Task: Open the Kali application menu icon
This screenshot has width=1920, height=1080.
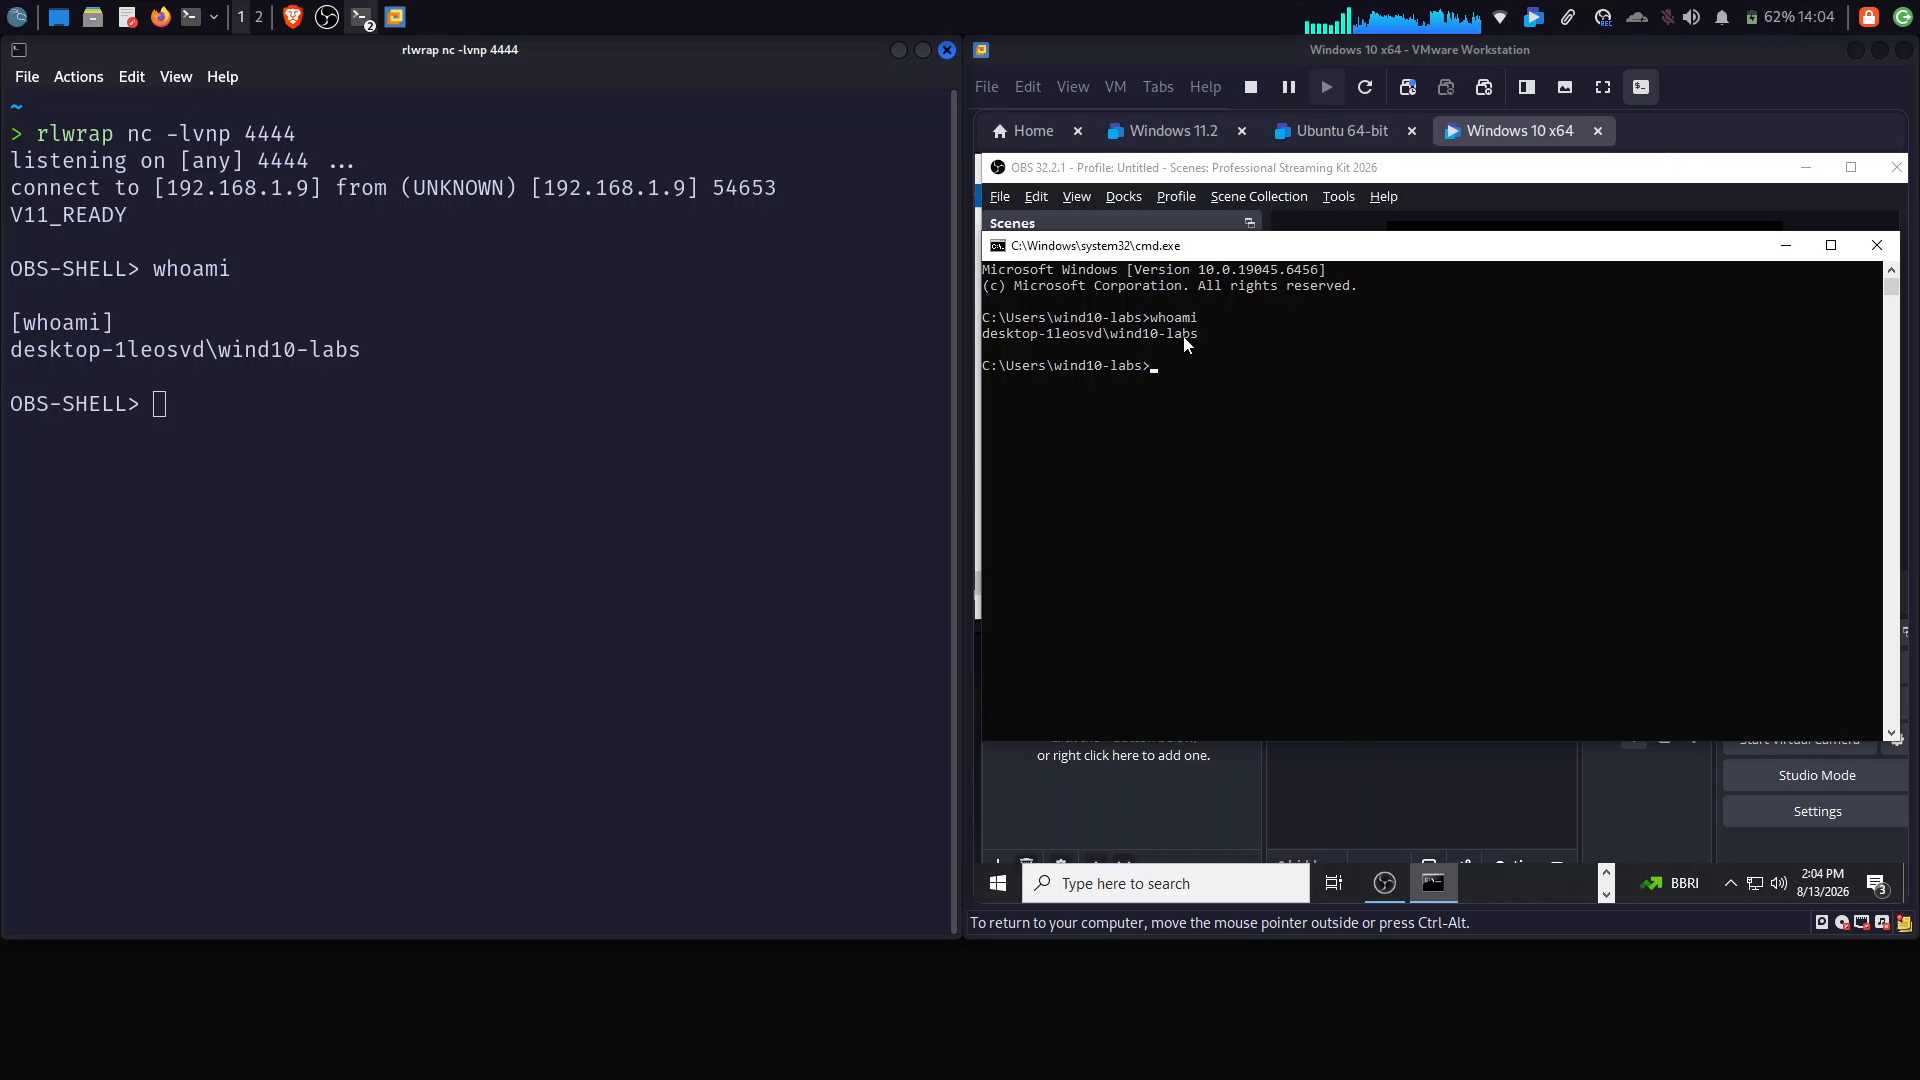Action: pos(17,17)
